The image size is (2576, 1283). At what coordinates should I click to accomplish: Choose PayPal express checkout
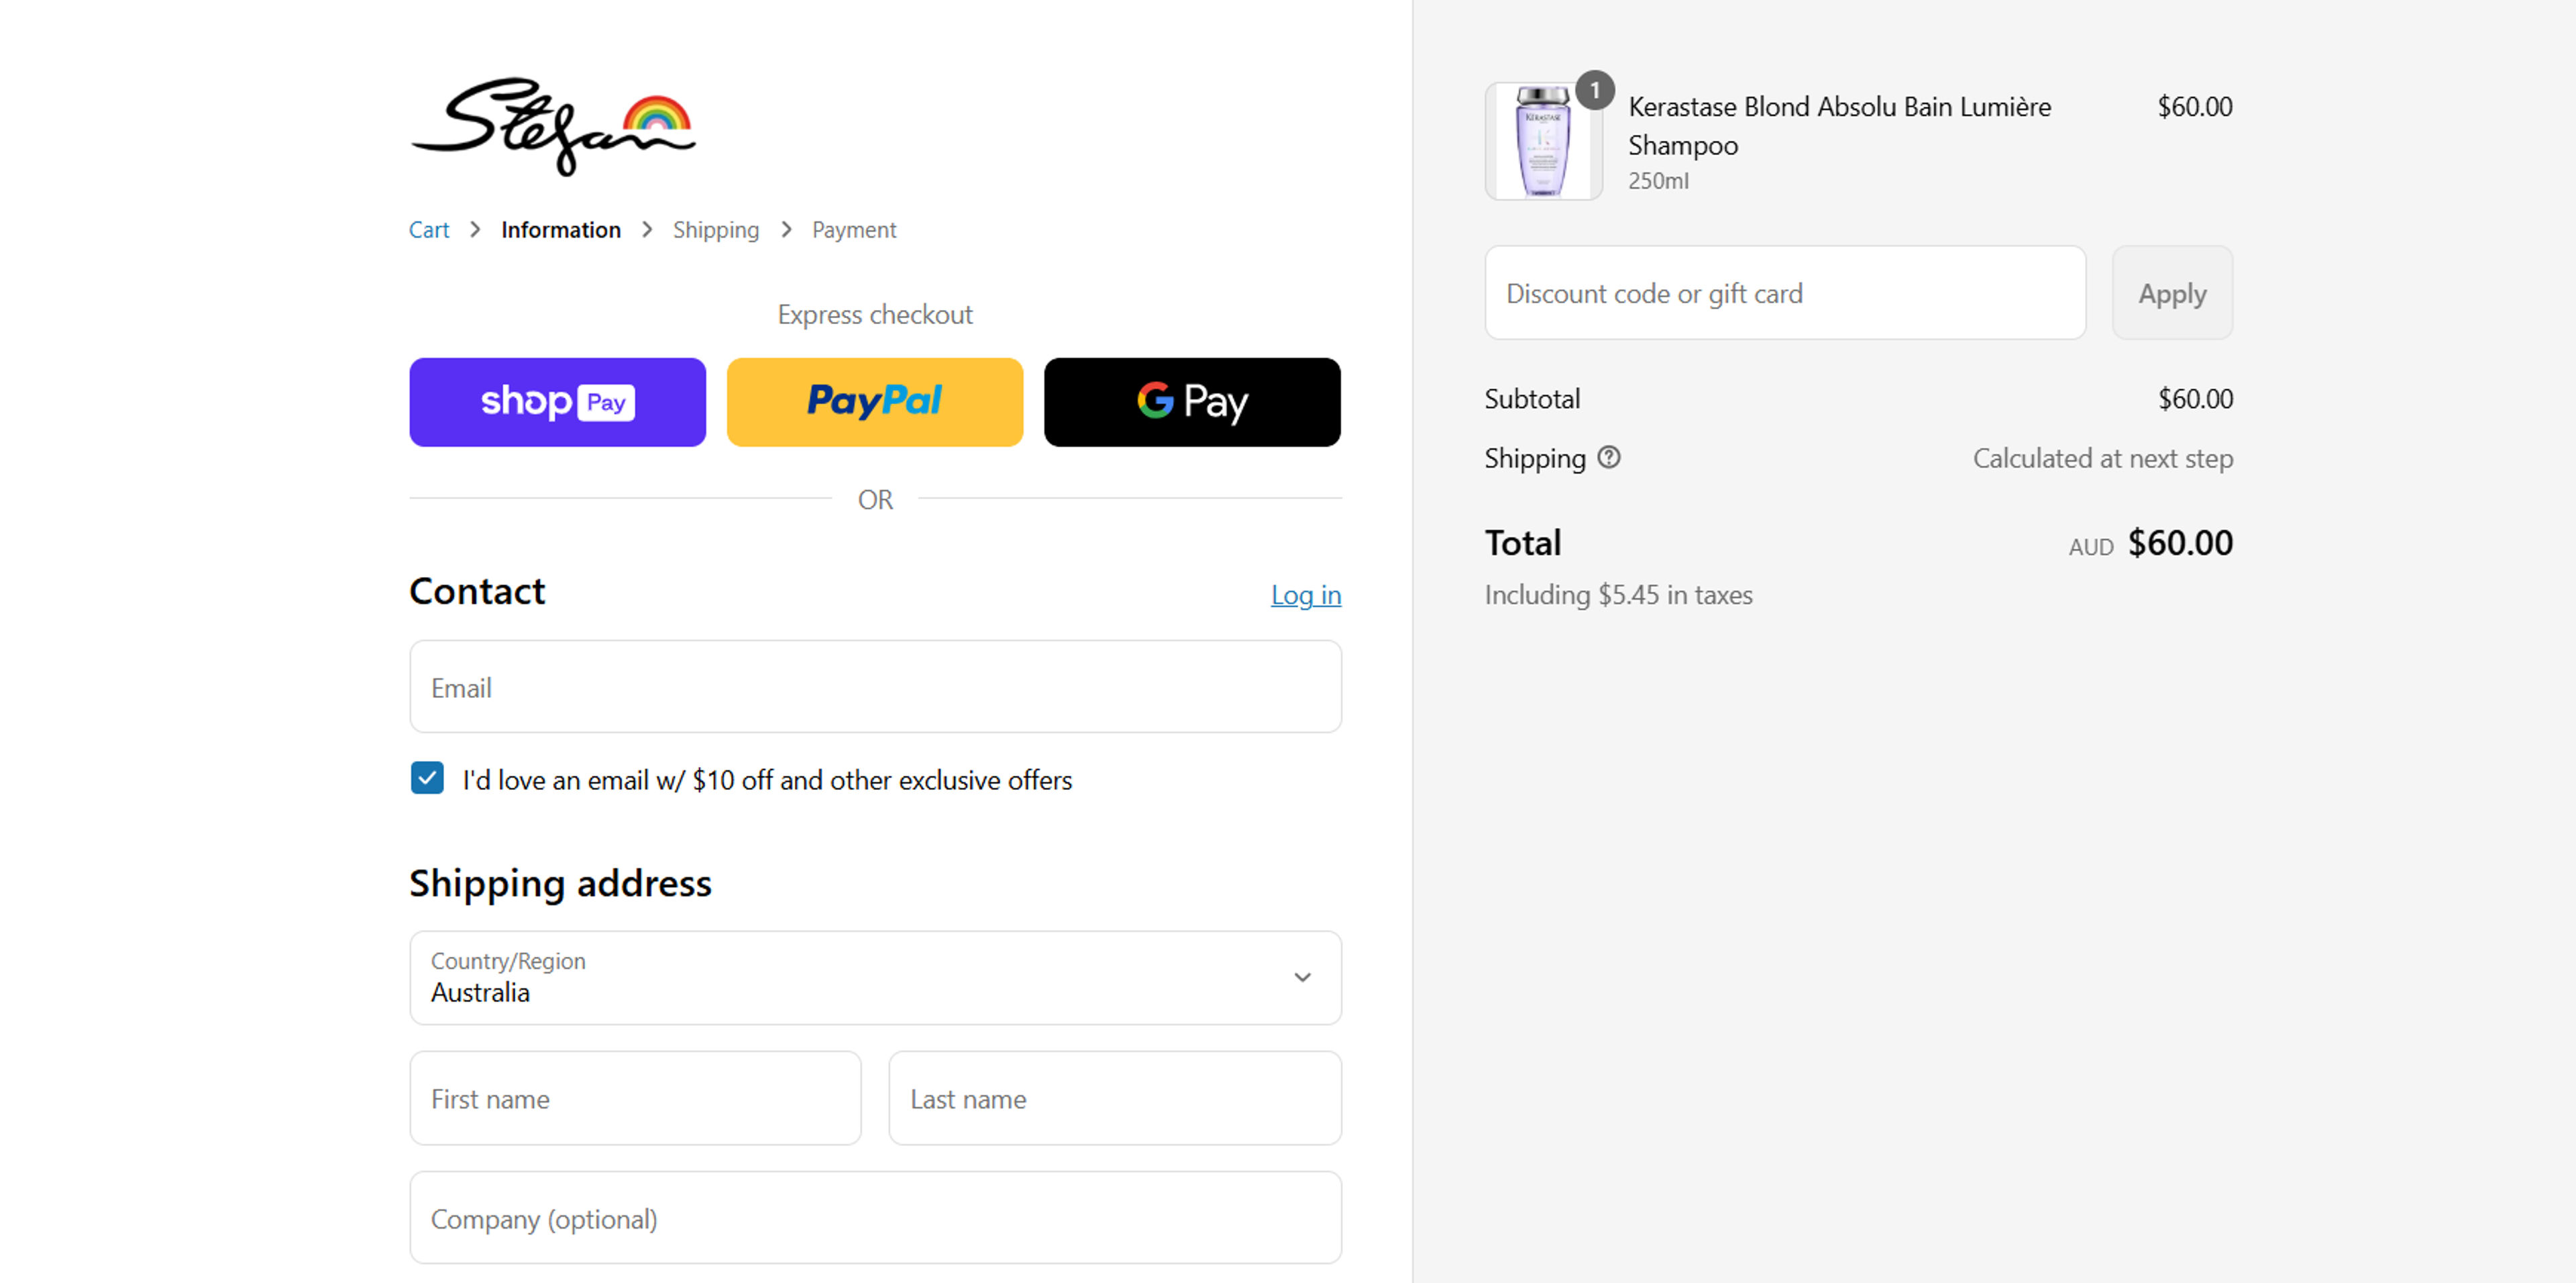coord(875,402)
